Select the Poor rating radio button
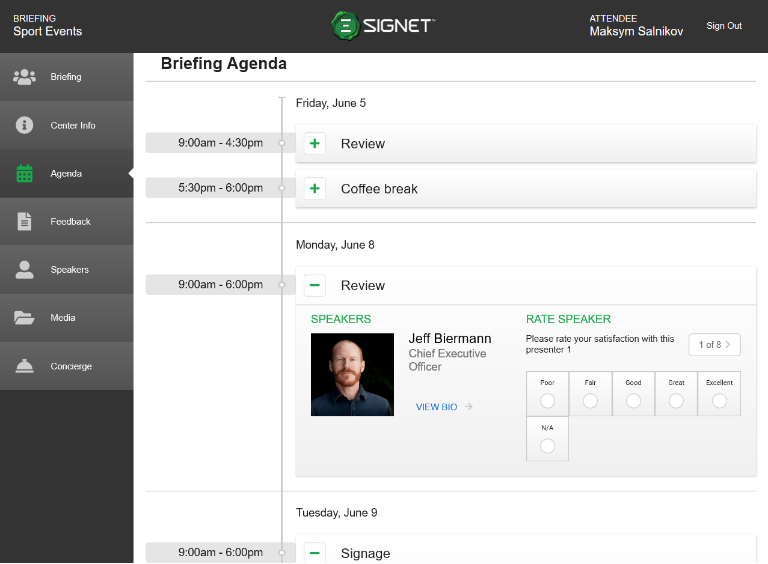768x564 pixels. [547, 401]
